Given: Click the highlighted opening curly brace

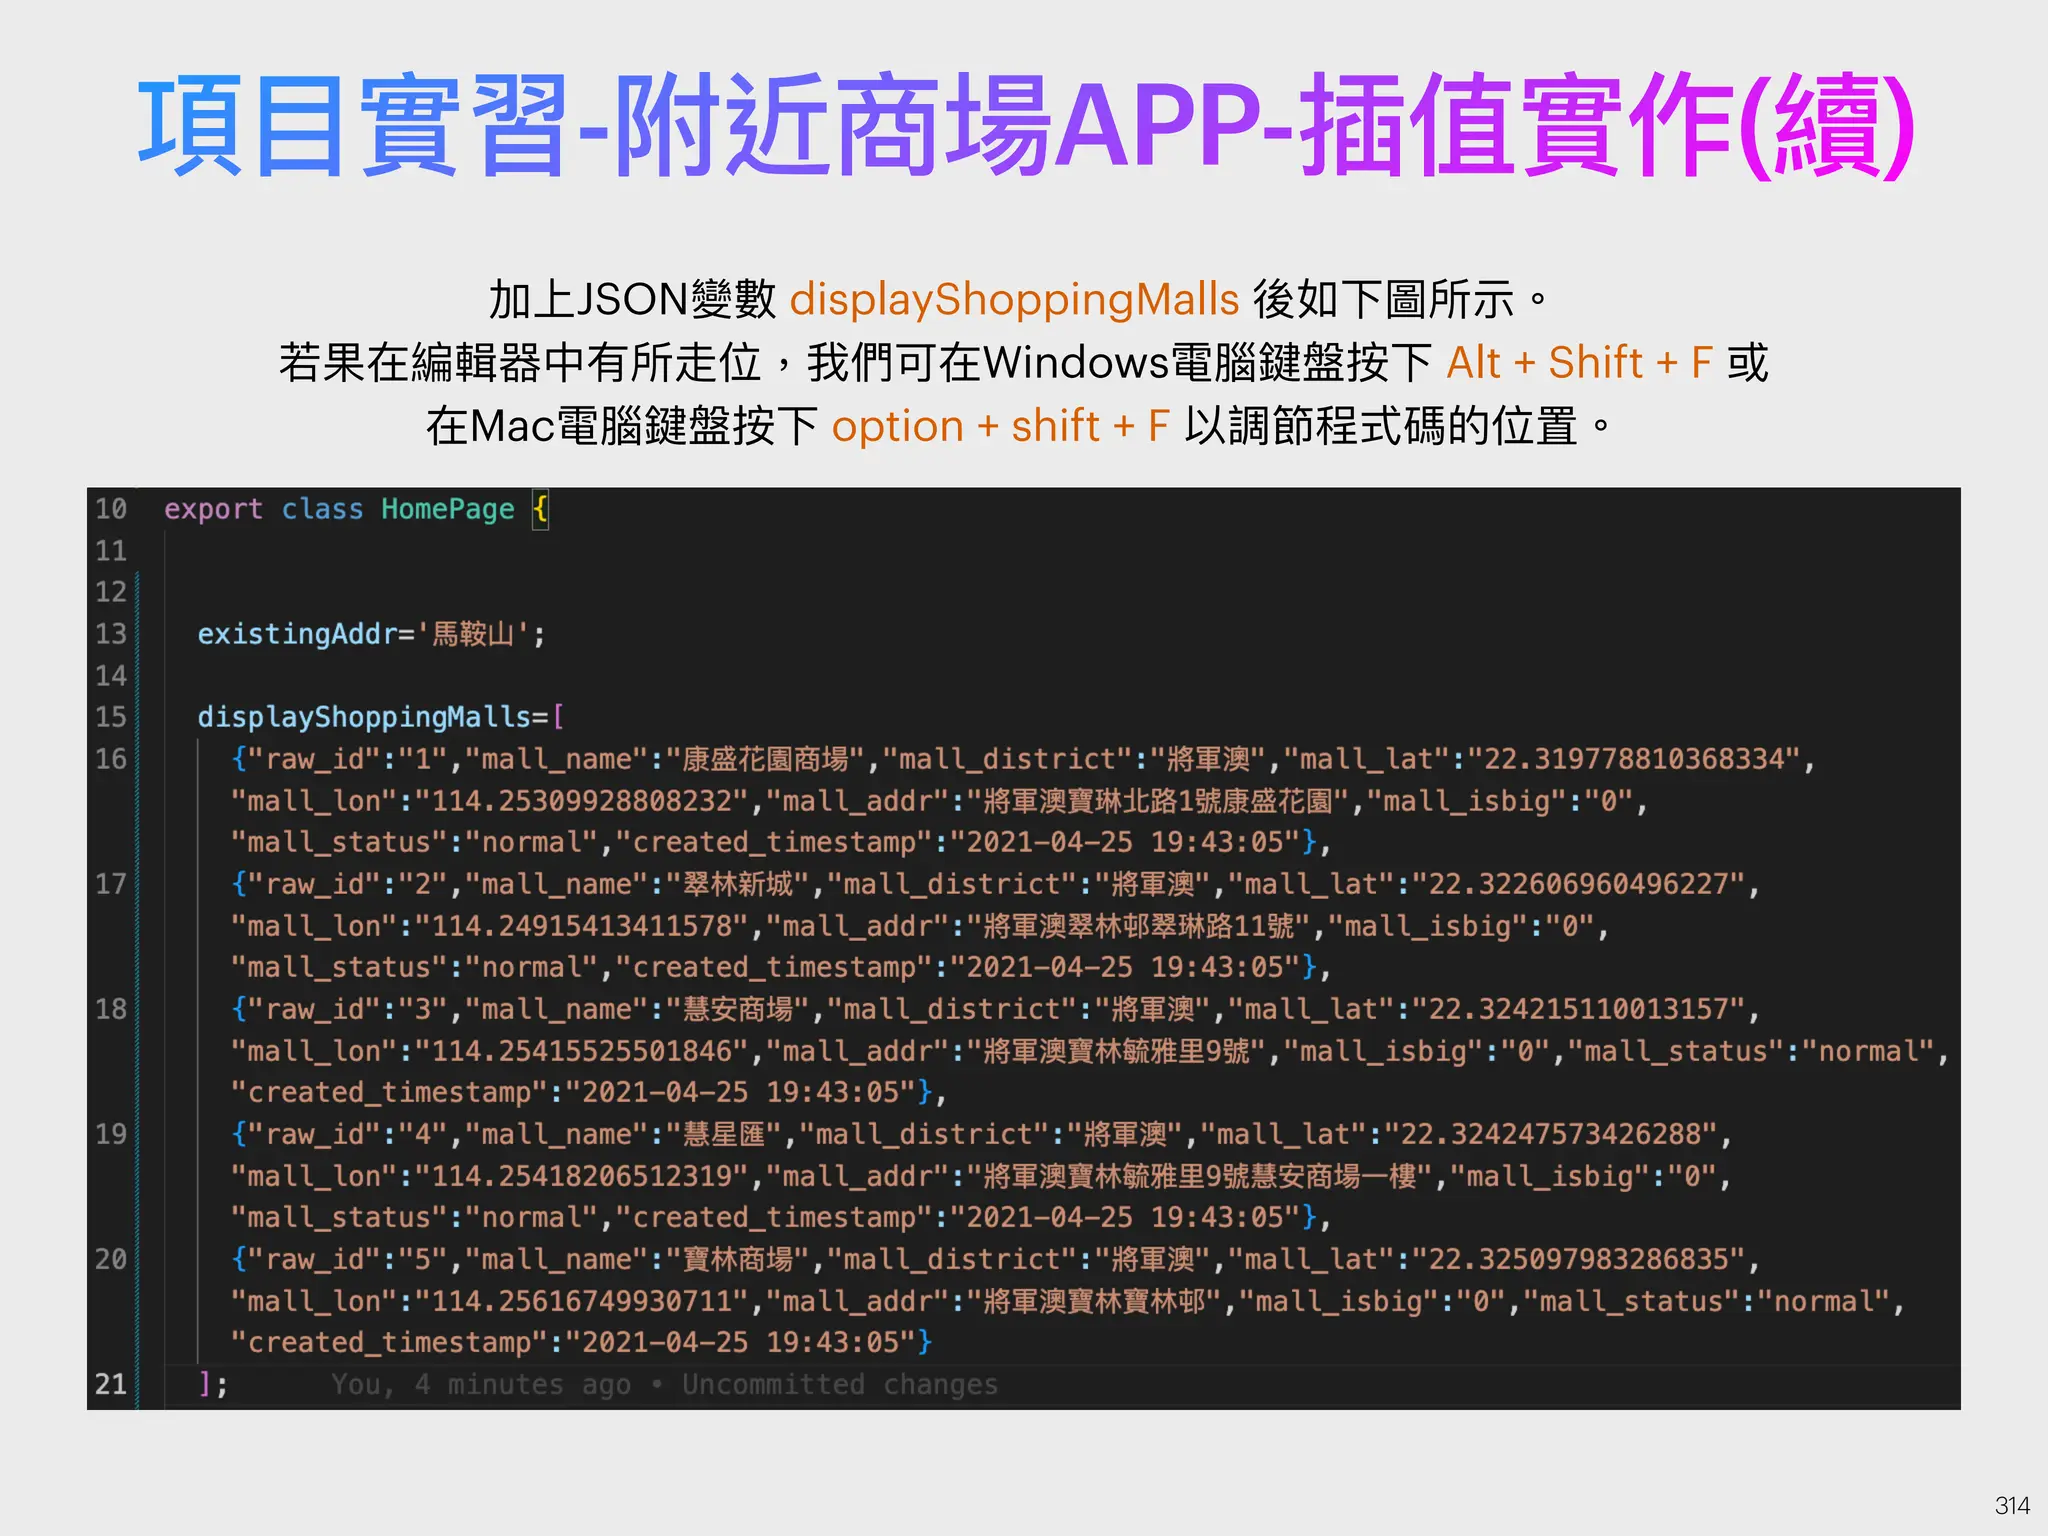Looking at the screenshot, I should [540, 510].
